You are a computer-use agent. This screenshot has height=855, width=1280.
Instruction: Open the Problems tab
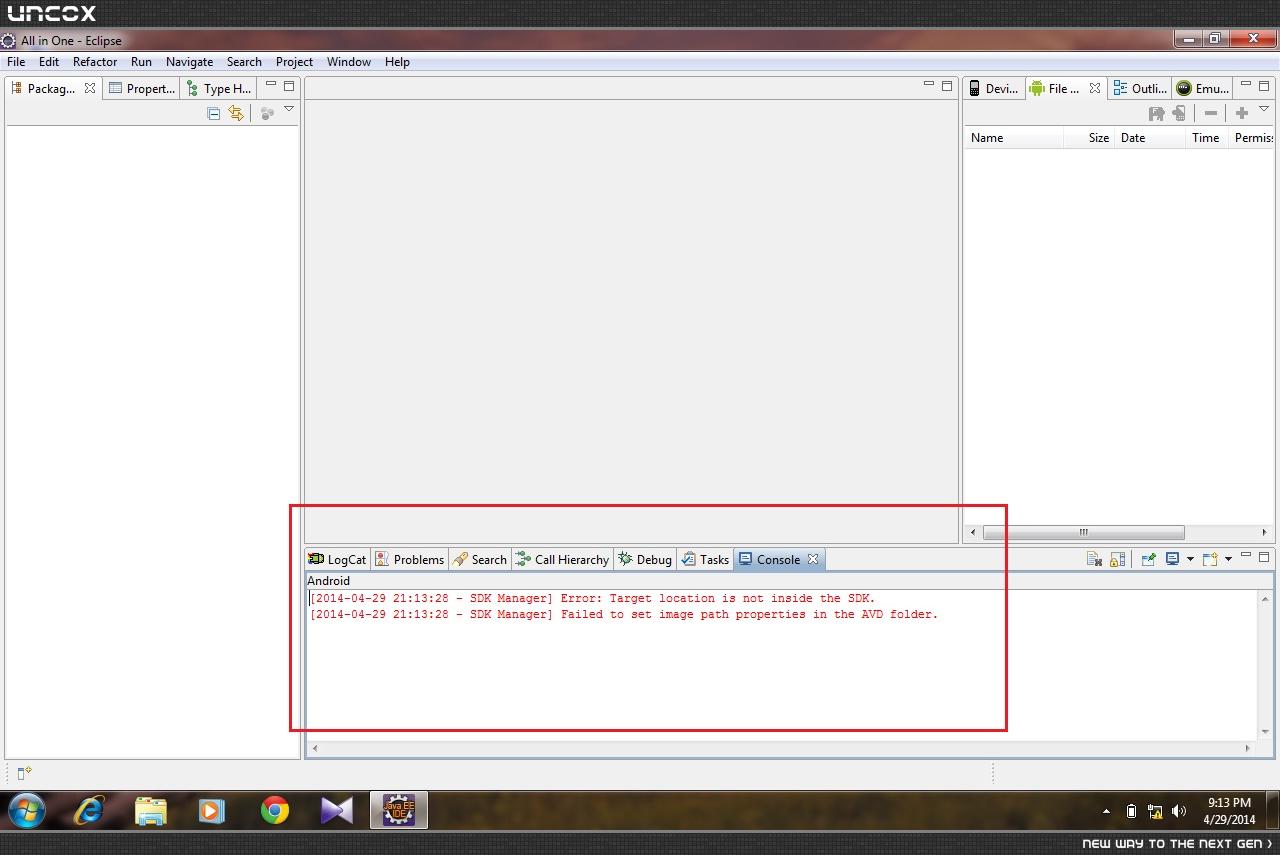pos(409,559)
